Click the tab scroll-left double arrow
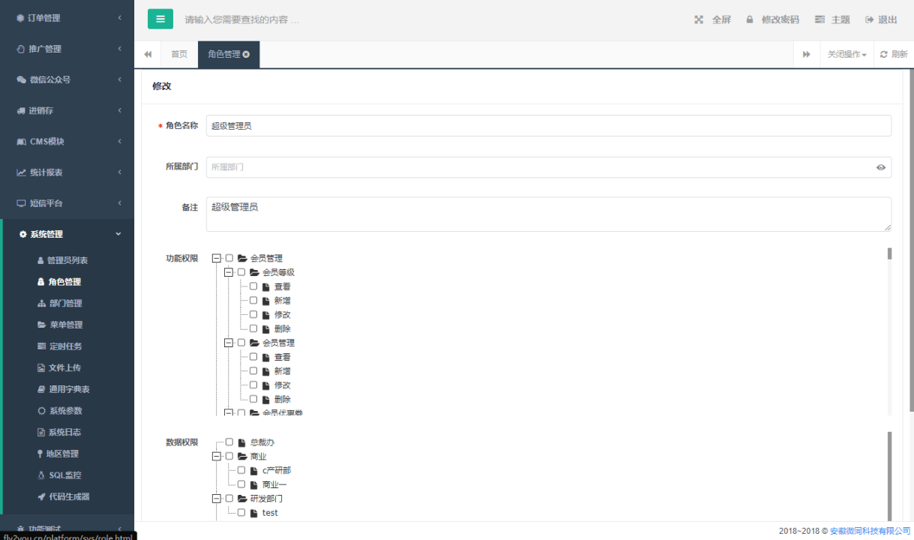914x540 pixels. click(x=148, y=54)
